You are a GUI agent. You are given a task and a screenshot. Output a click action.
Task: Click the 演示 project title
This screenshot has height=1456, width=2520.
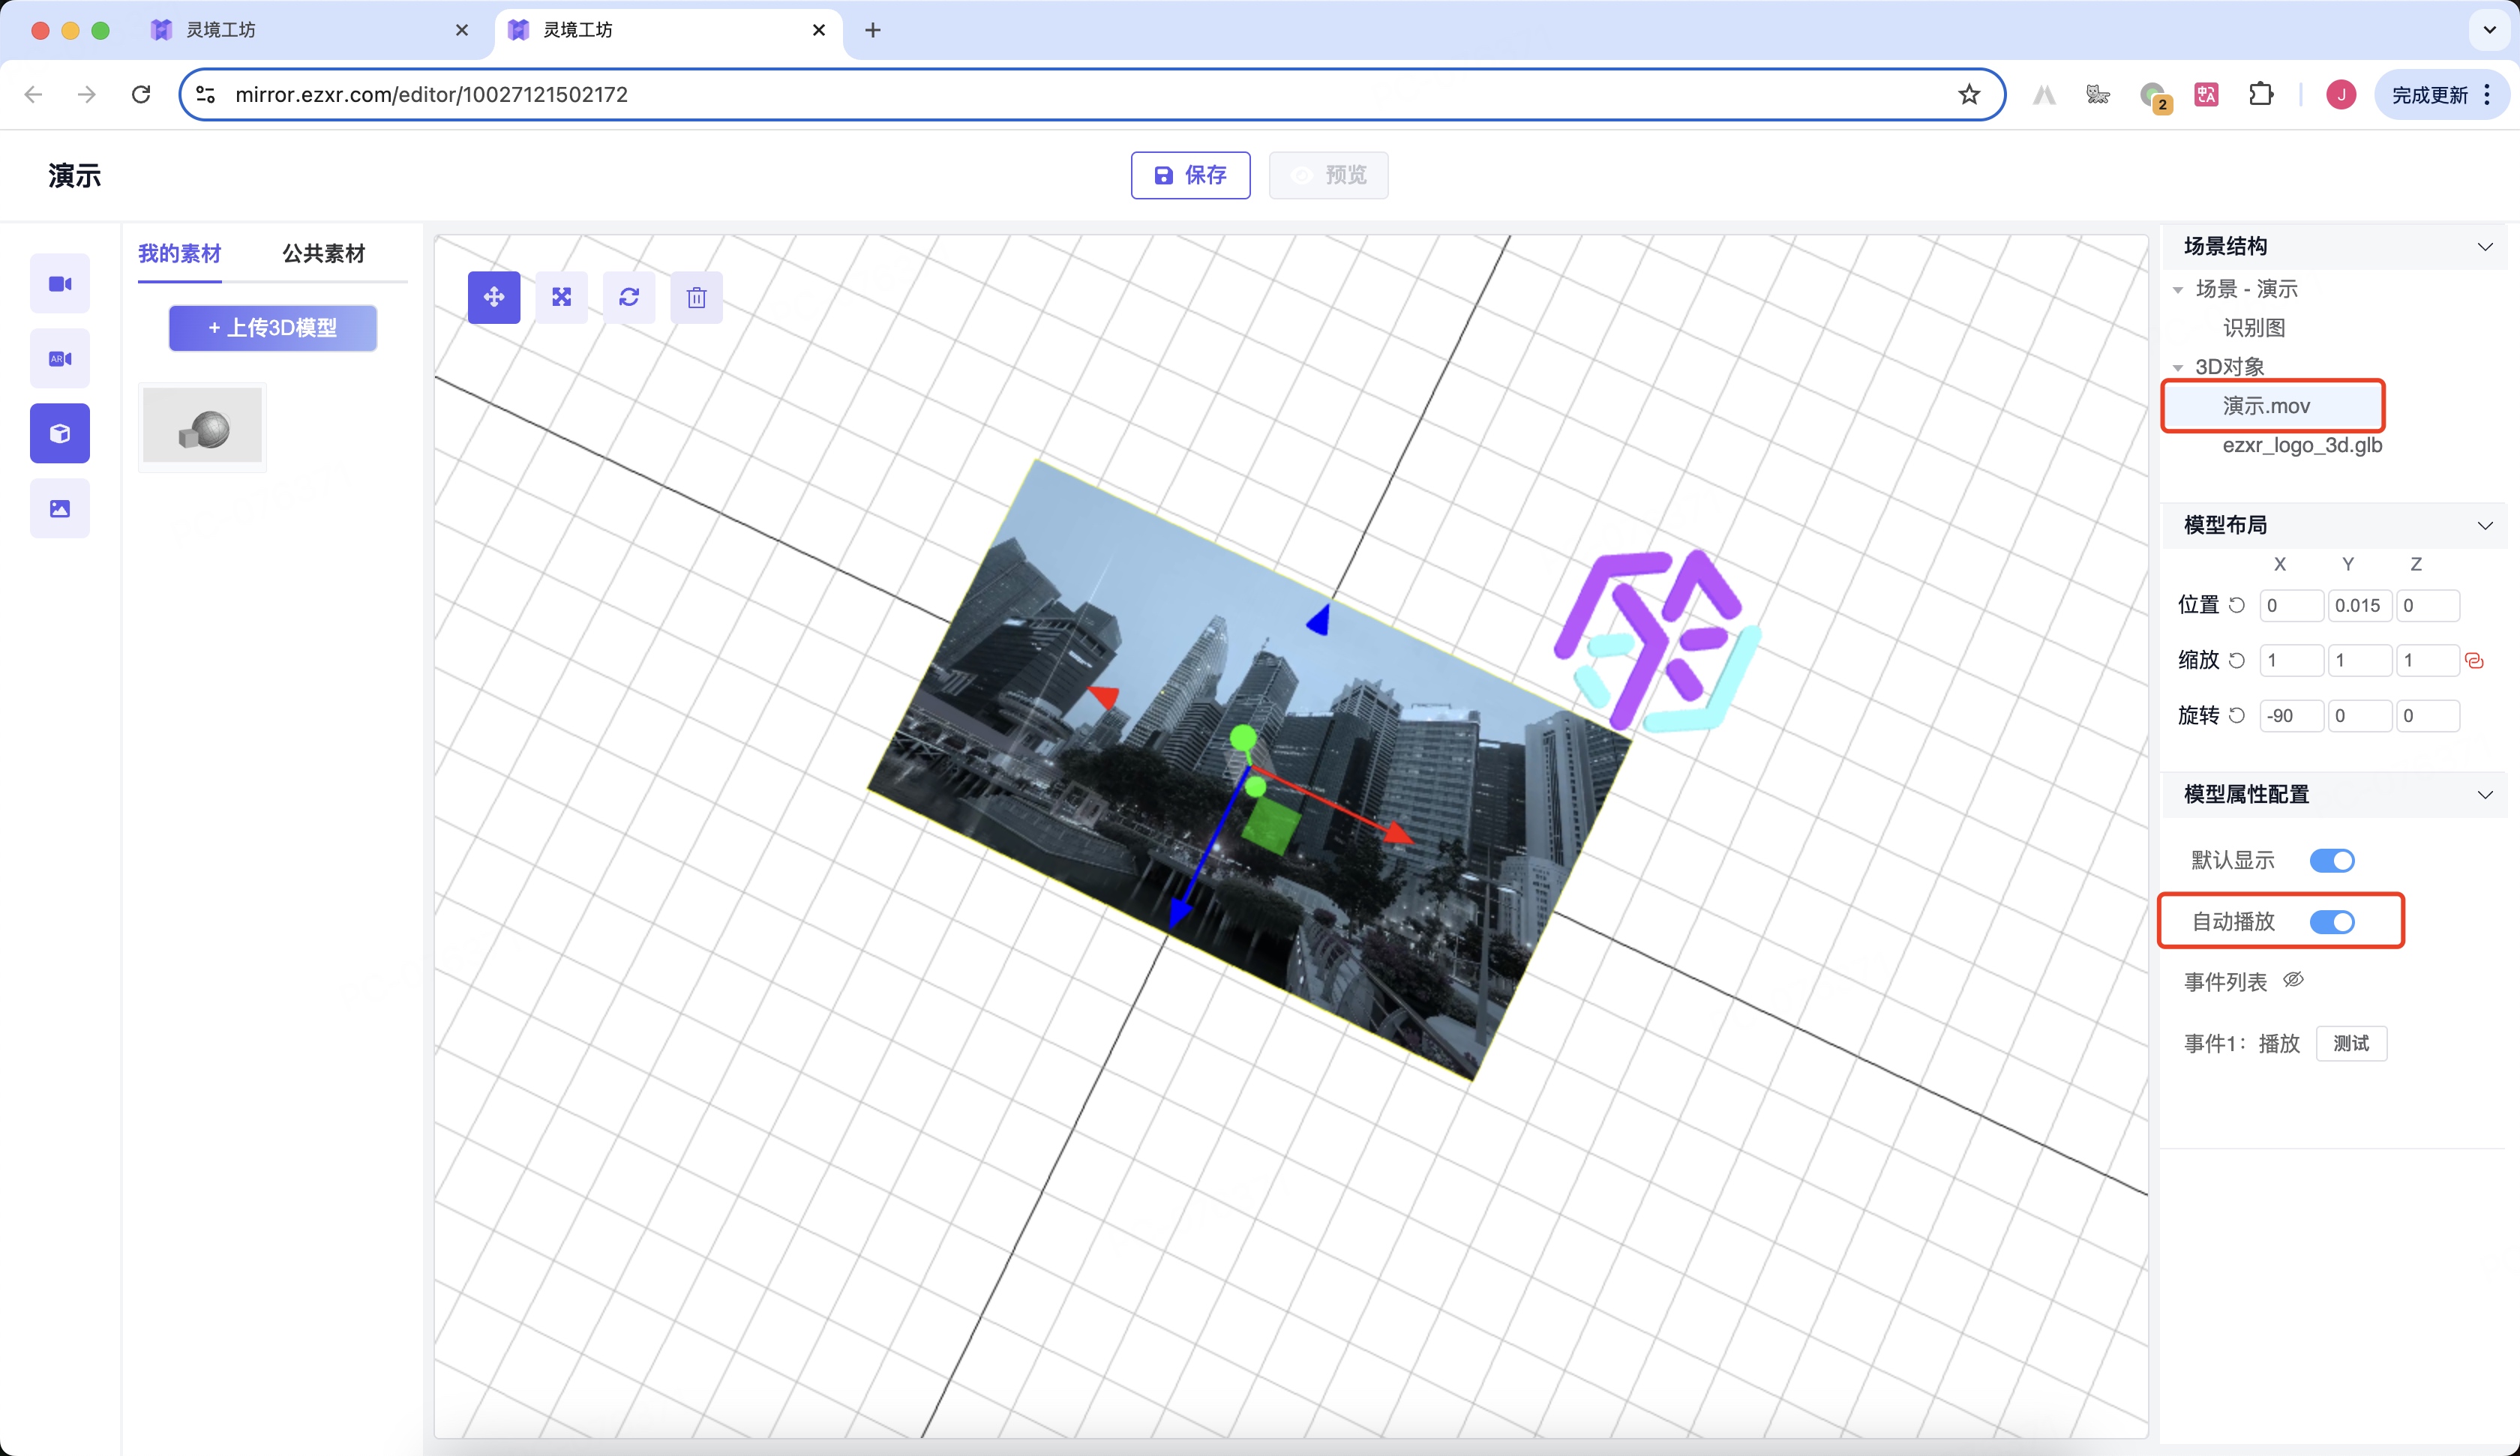pyautogui.click(x=75, y=176)
